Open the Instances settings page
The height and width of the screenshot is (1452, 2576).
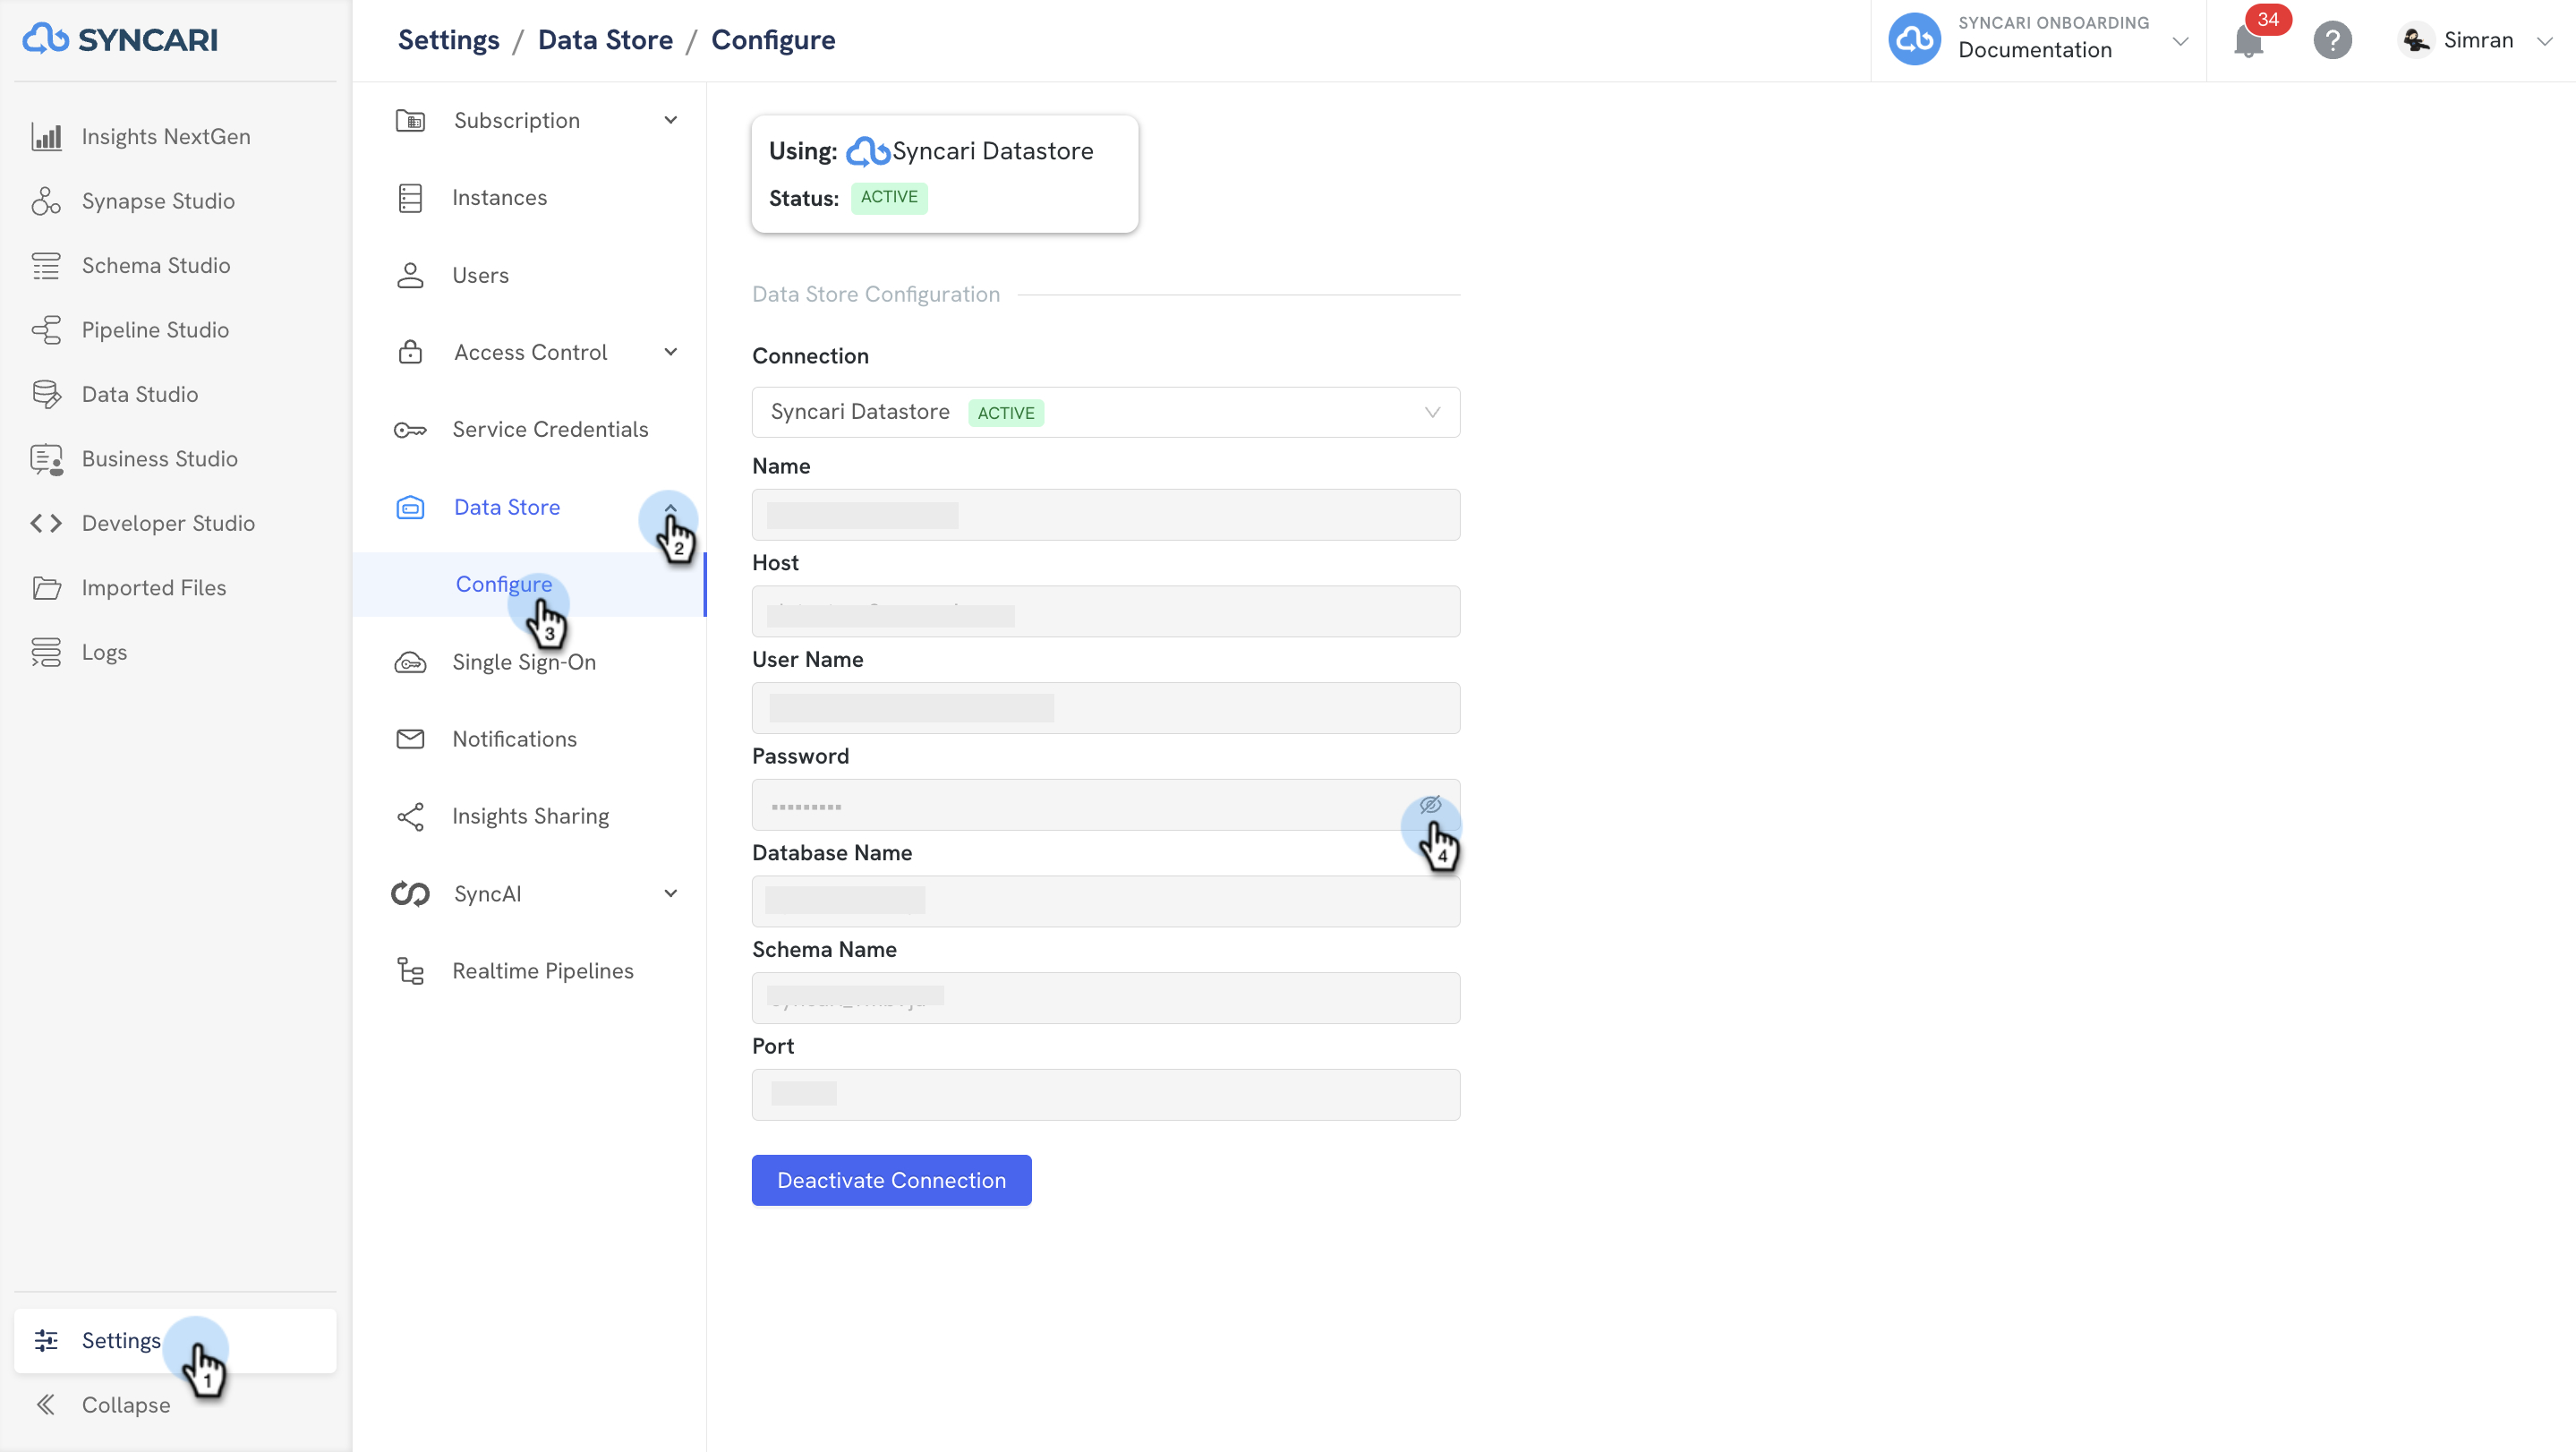point(499,198)
